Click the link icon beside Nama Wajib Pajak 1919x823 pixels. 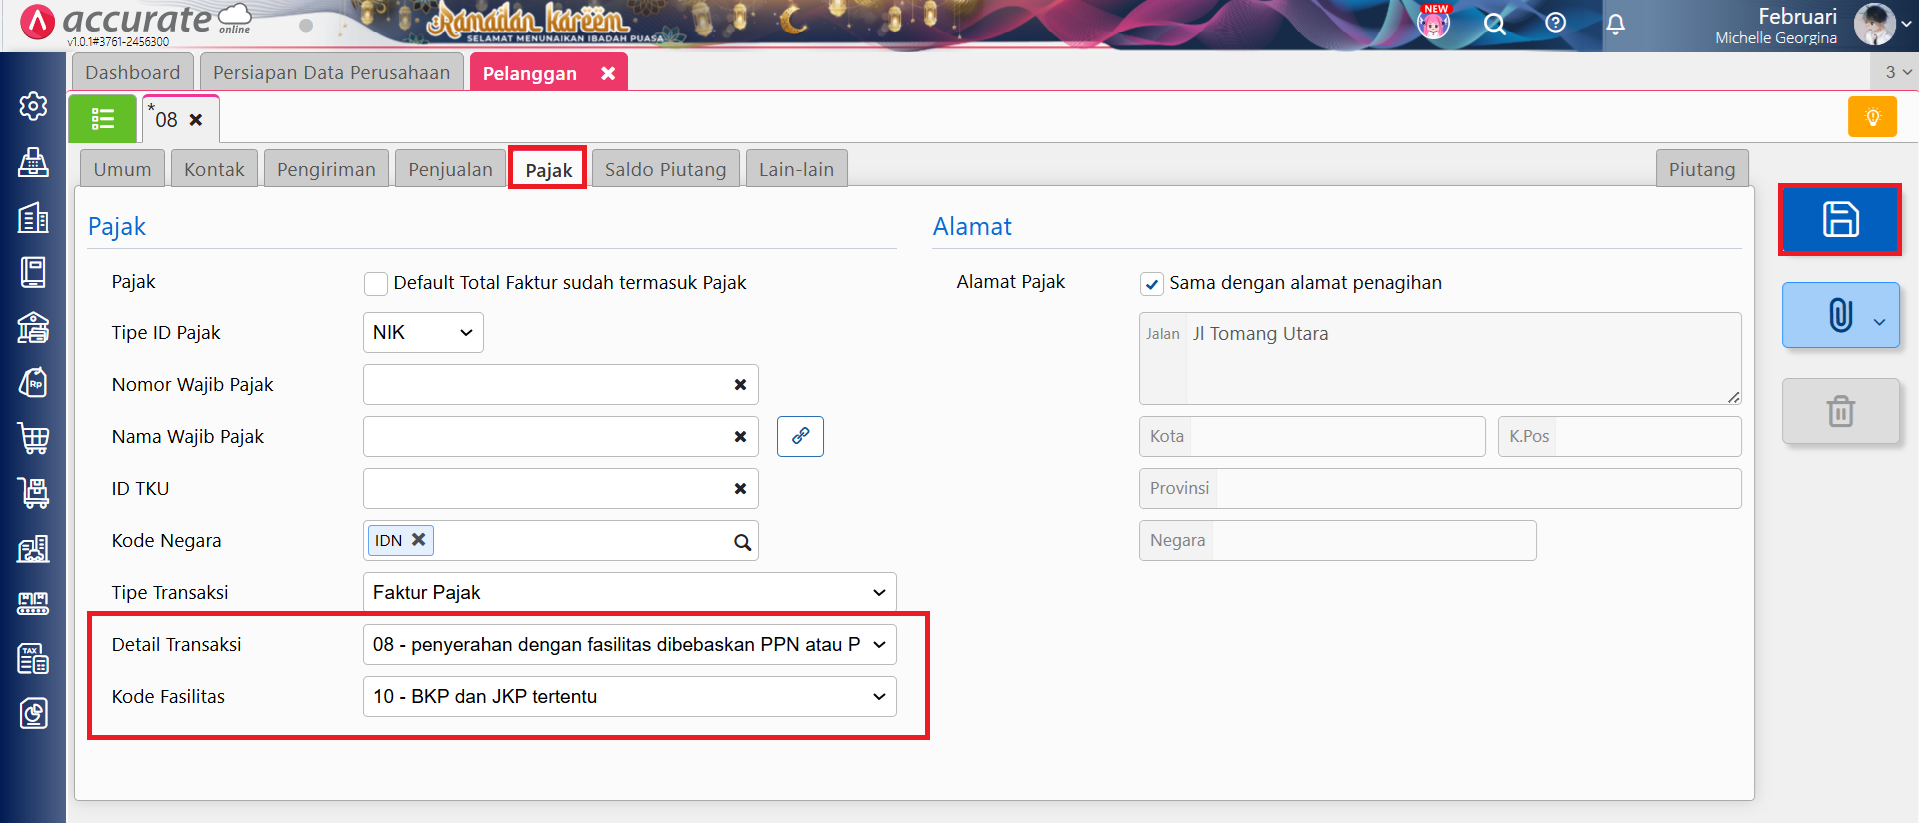(x=800, y=437)
